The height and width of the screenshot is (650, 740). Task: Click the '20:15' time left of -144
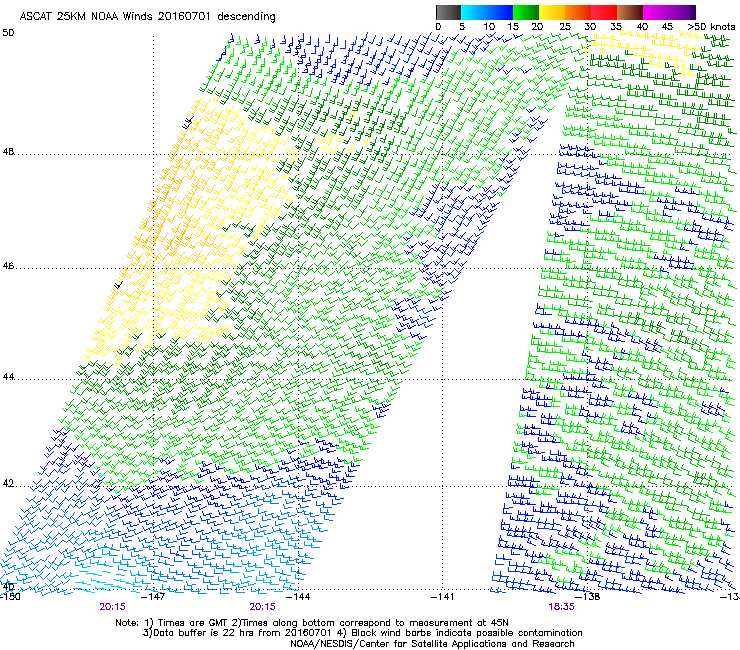pyautogui.click(x=262, y=607)
